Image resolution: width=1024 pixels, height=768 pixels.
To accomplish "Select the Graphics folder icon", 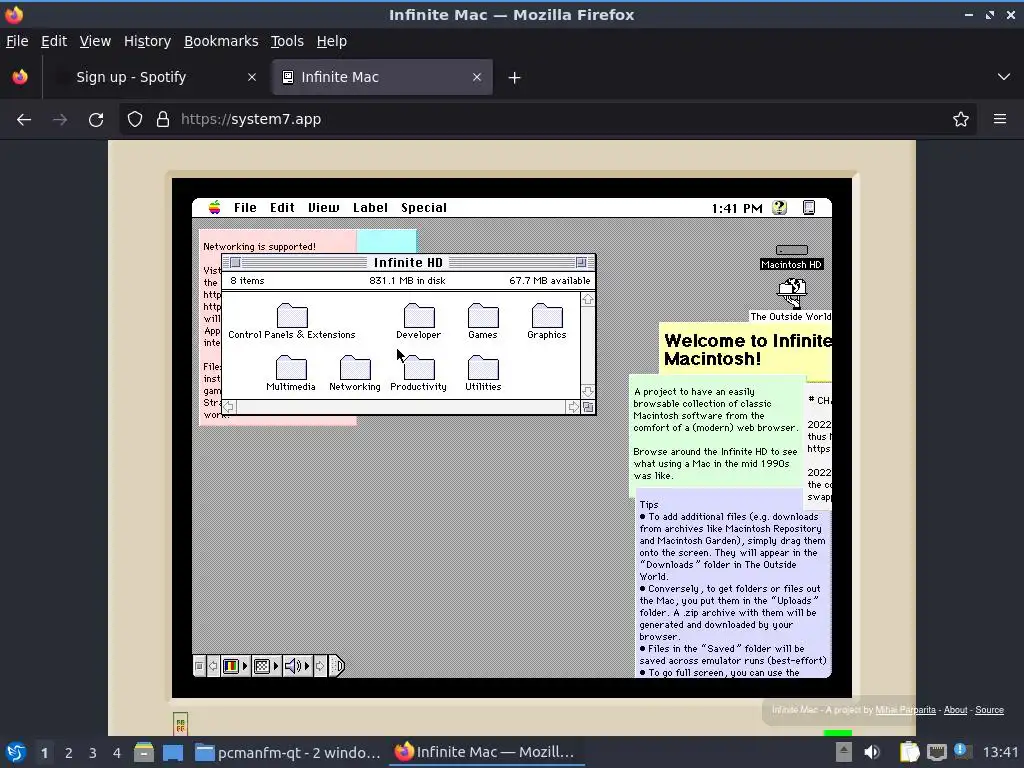I will [x=547, y=315].
